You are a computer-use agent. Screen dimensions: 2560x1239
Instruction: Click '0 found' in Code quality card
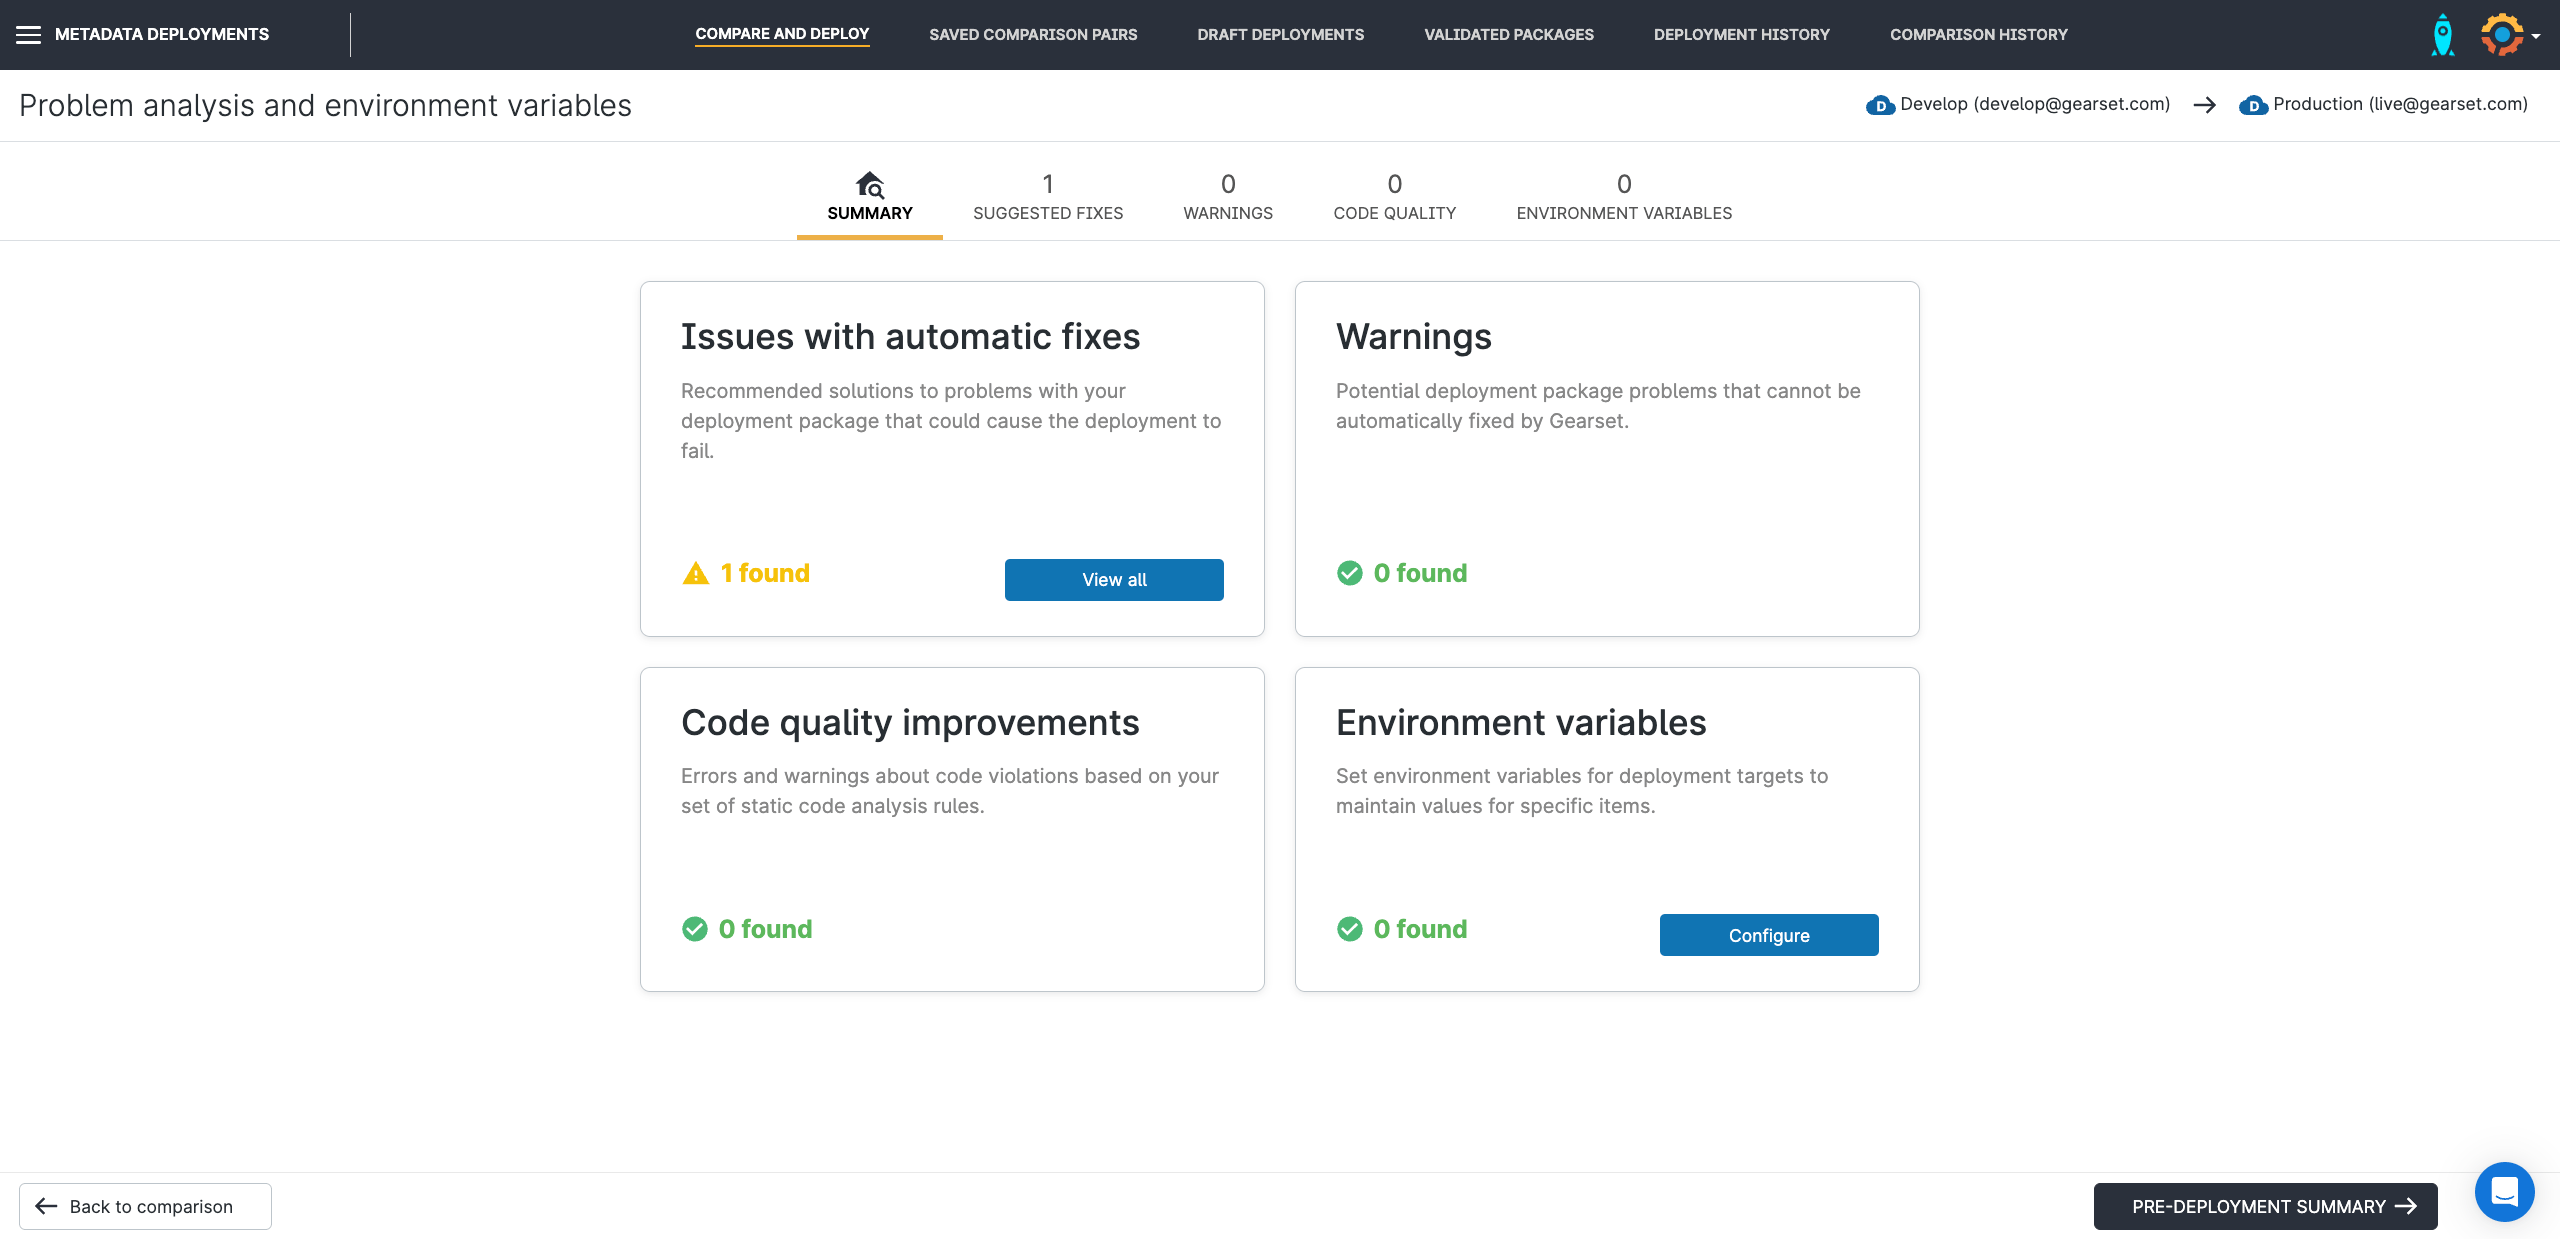tap(765, 929)
